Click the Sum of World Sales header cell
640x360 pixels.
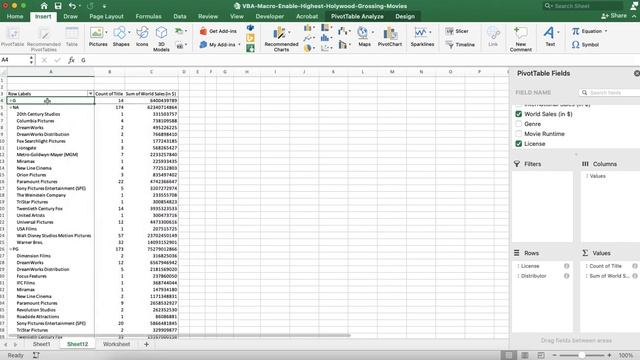pos(151,94)
